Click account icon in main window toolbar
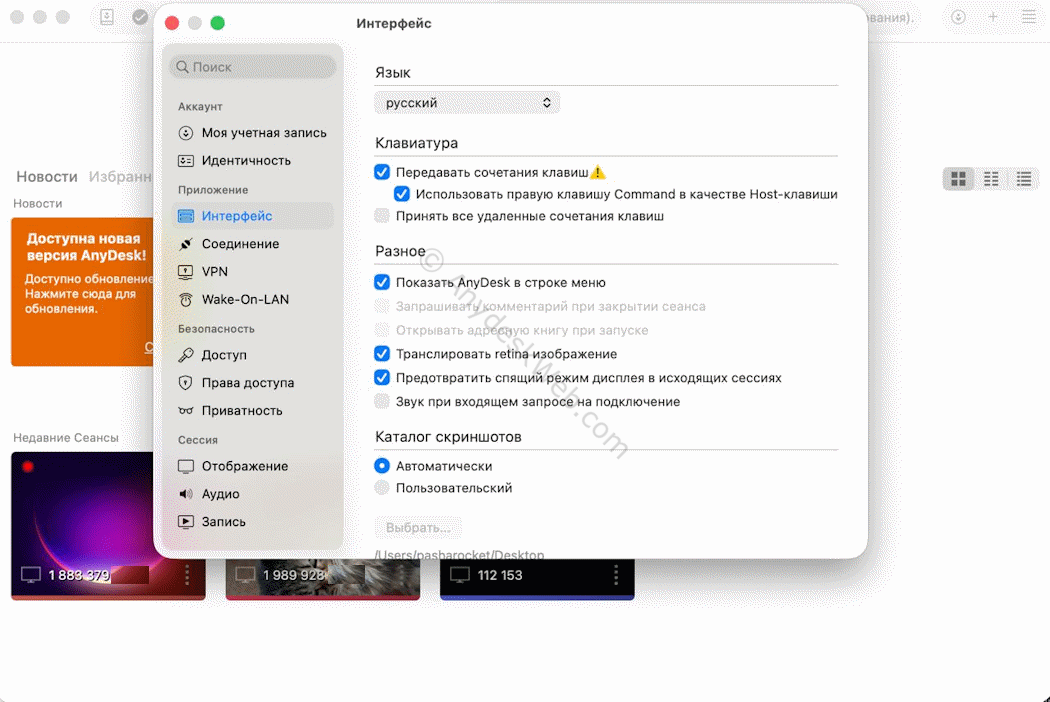 pyautogui.click(x=958, y=17)
